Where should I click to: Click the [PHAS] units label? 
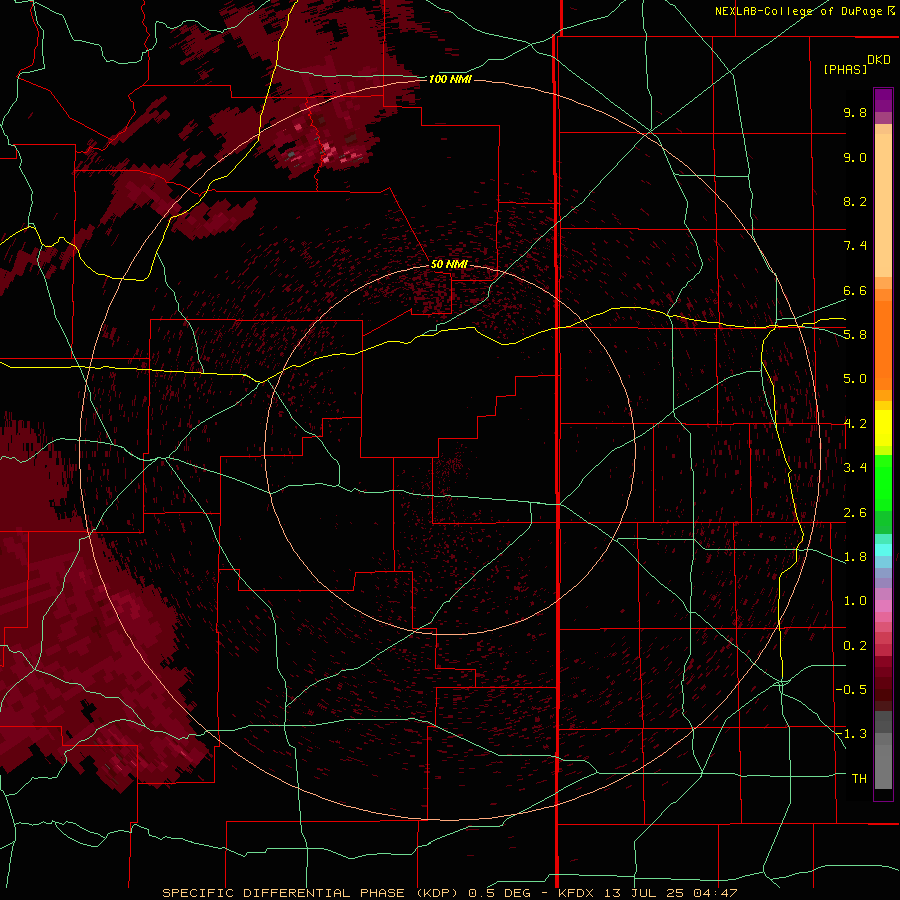click(x=845, y=69)
